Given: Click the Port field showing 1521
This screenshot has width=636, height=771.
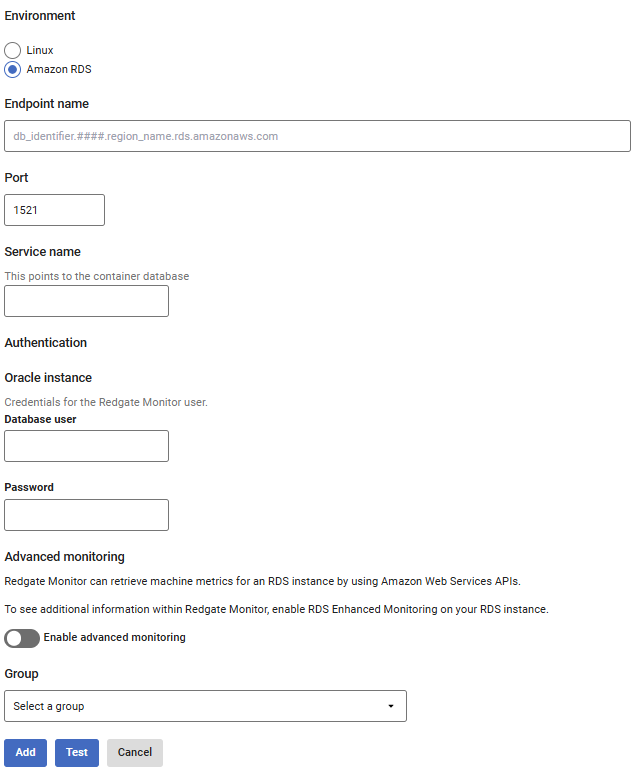Looking at the screenshot, I should click(55, 210).
